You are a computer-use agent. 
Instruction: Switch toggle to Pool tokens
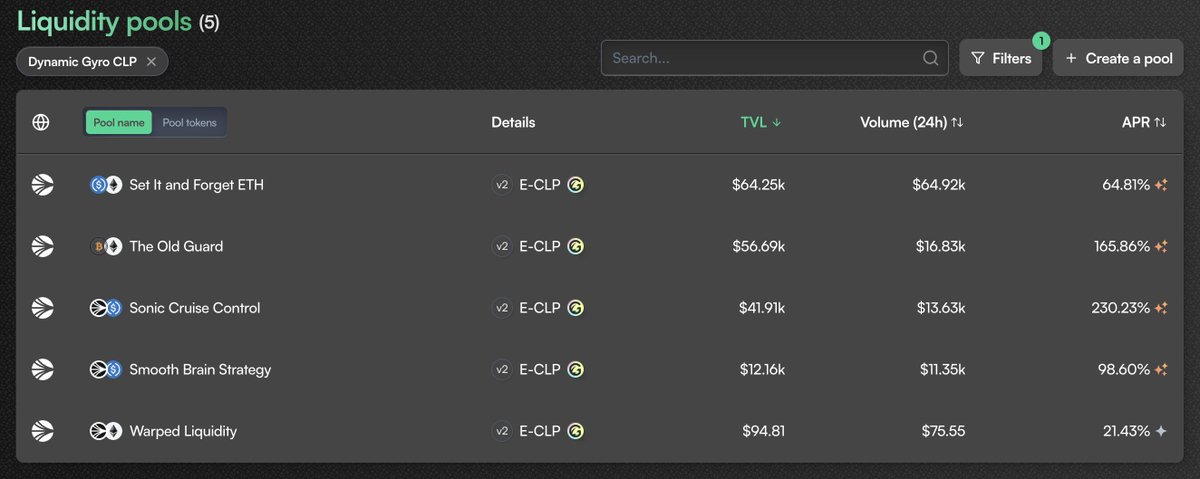(190, 123)
